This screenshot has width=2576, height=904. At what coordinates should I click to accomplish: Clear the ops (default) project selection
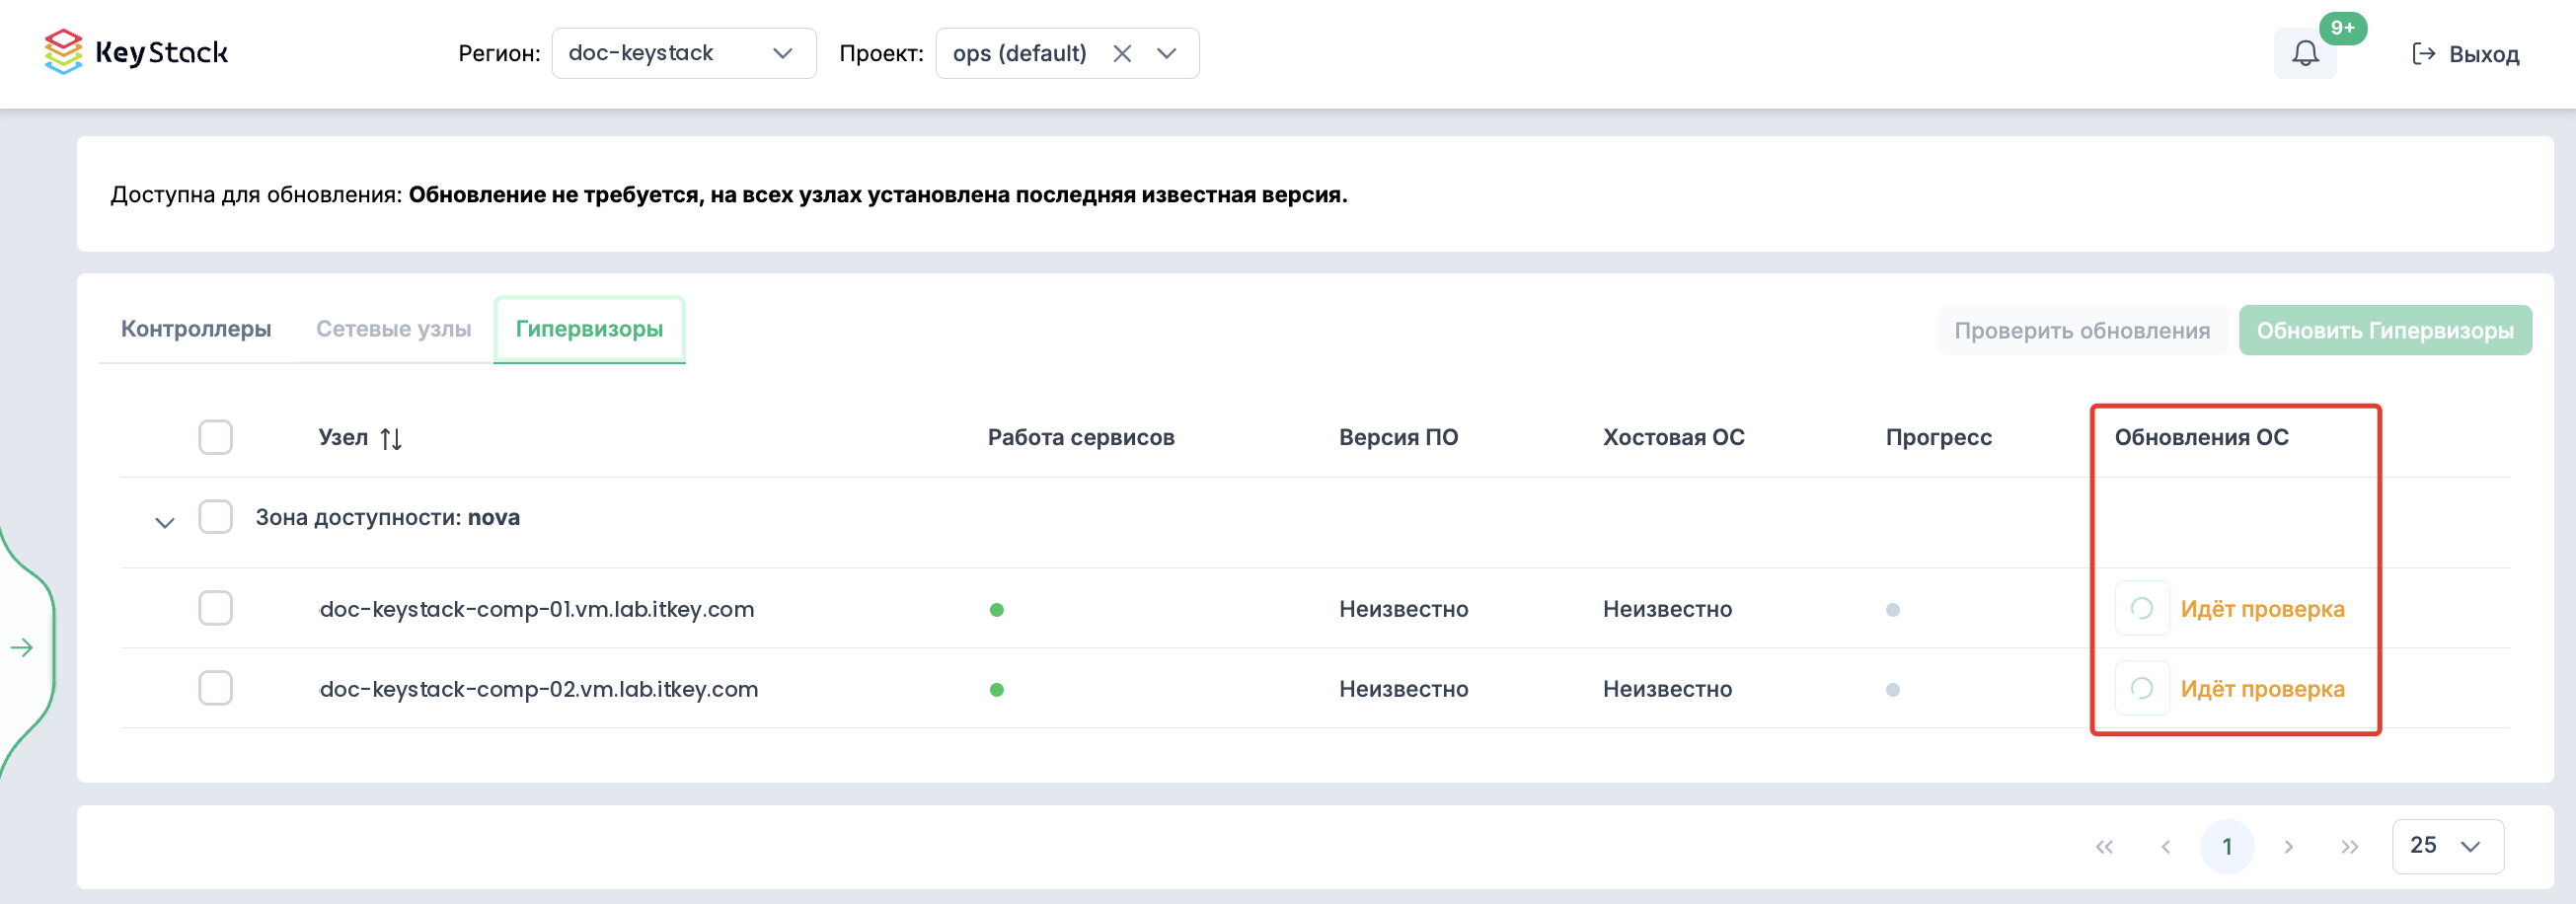(x=1122, y=53)
